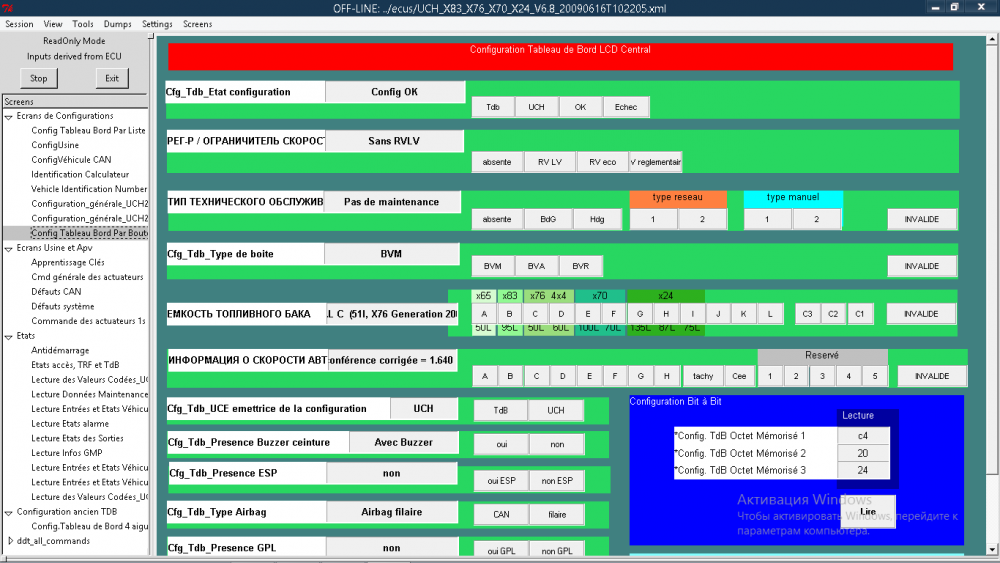
Task: Click the Echec button
Action: [x=626, y=107]
